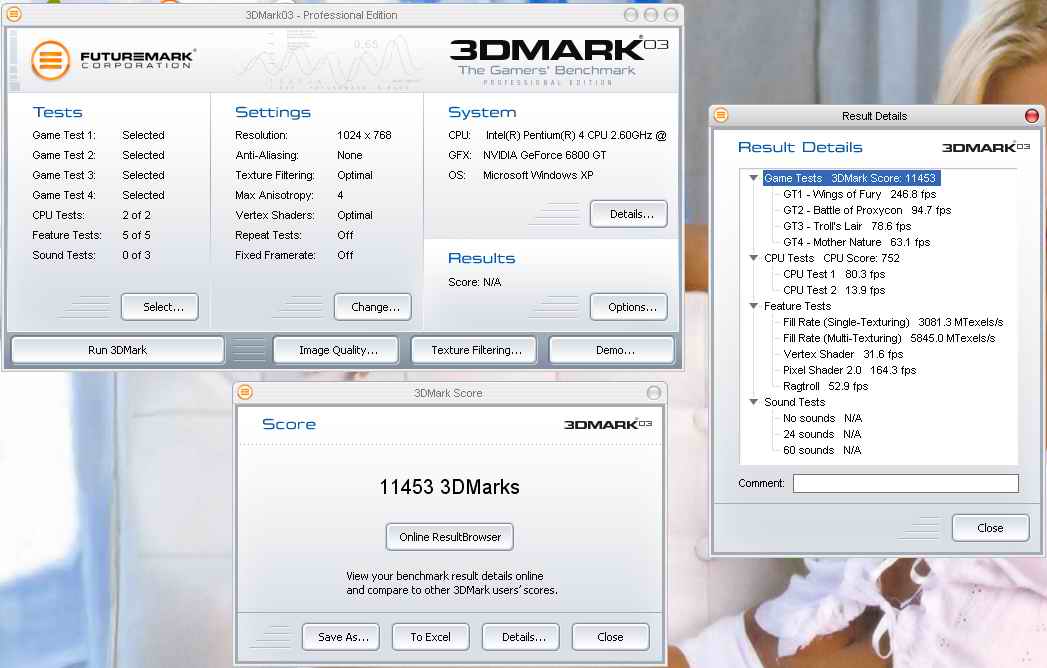The width and height of the screenshot is (1047, 668).
Task: Click the round close button of 3DMark Score window
Action: point(654,393)
